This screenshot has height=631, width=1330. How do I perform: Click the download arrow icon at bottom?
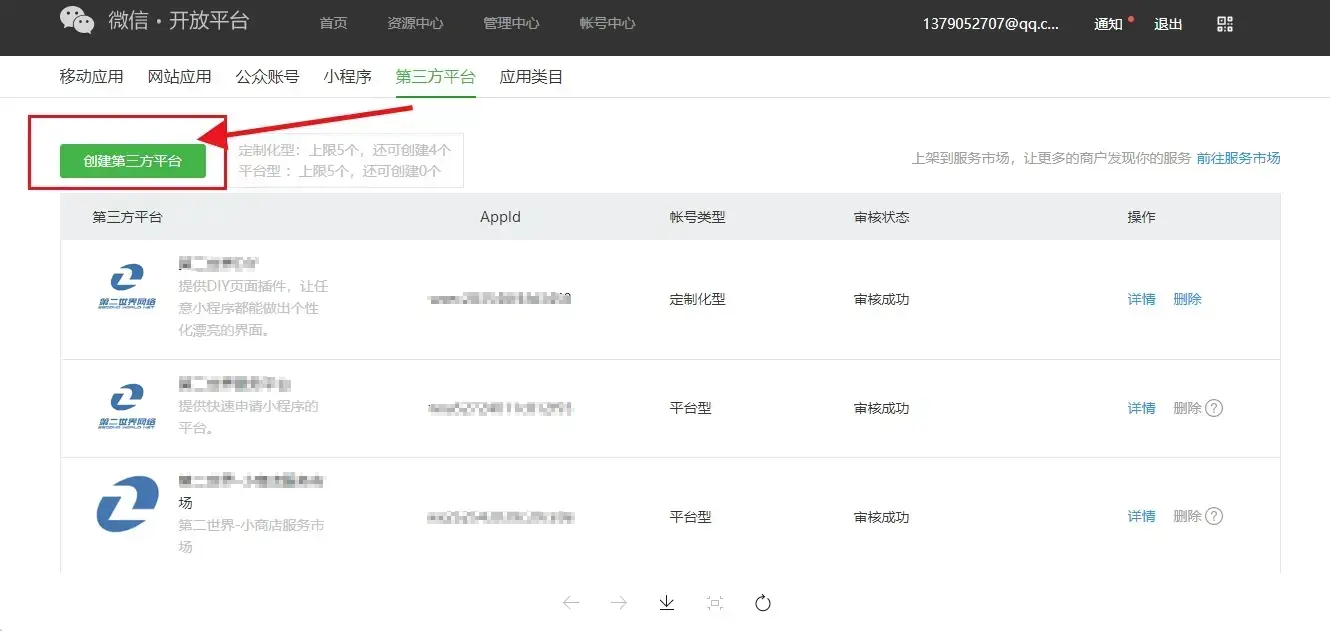(667, 602)
